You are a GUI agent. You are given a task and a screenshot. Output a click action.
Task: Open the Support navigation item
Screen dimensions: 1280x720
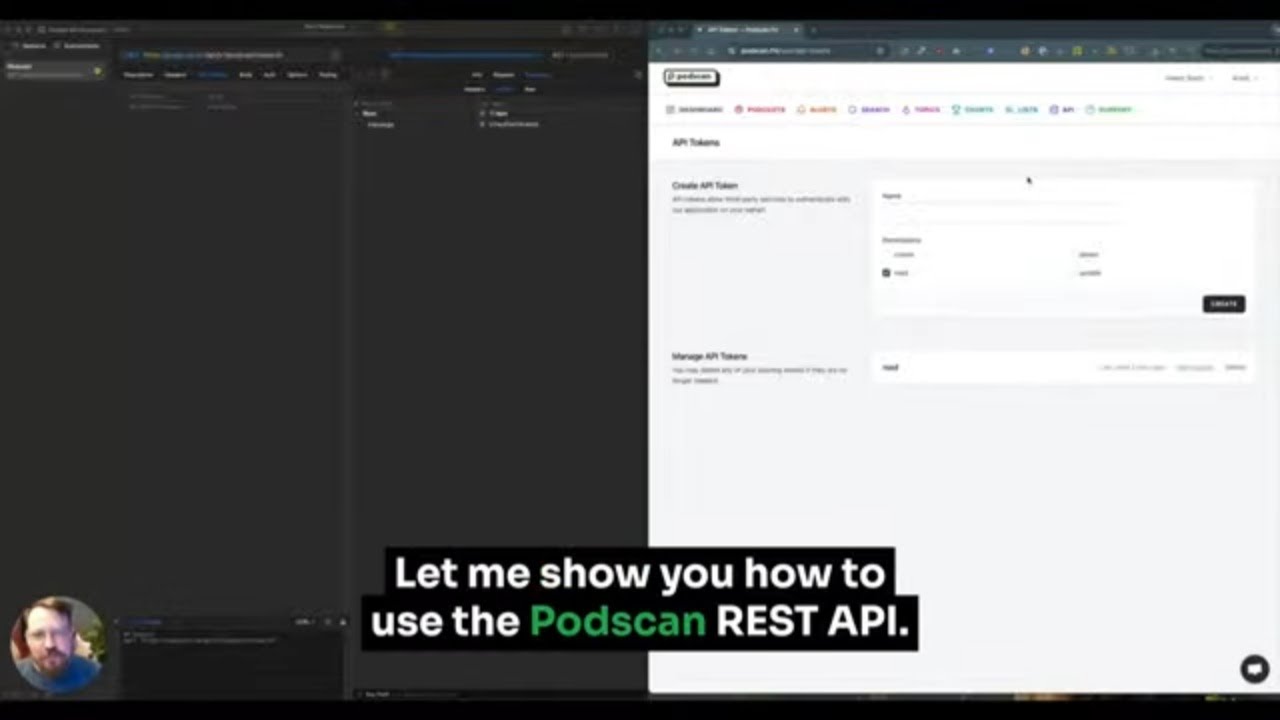[1109, 110]
